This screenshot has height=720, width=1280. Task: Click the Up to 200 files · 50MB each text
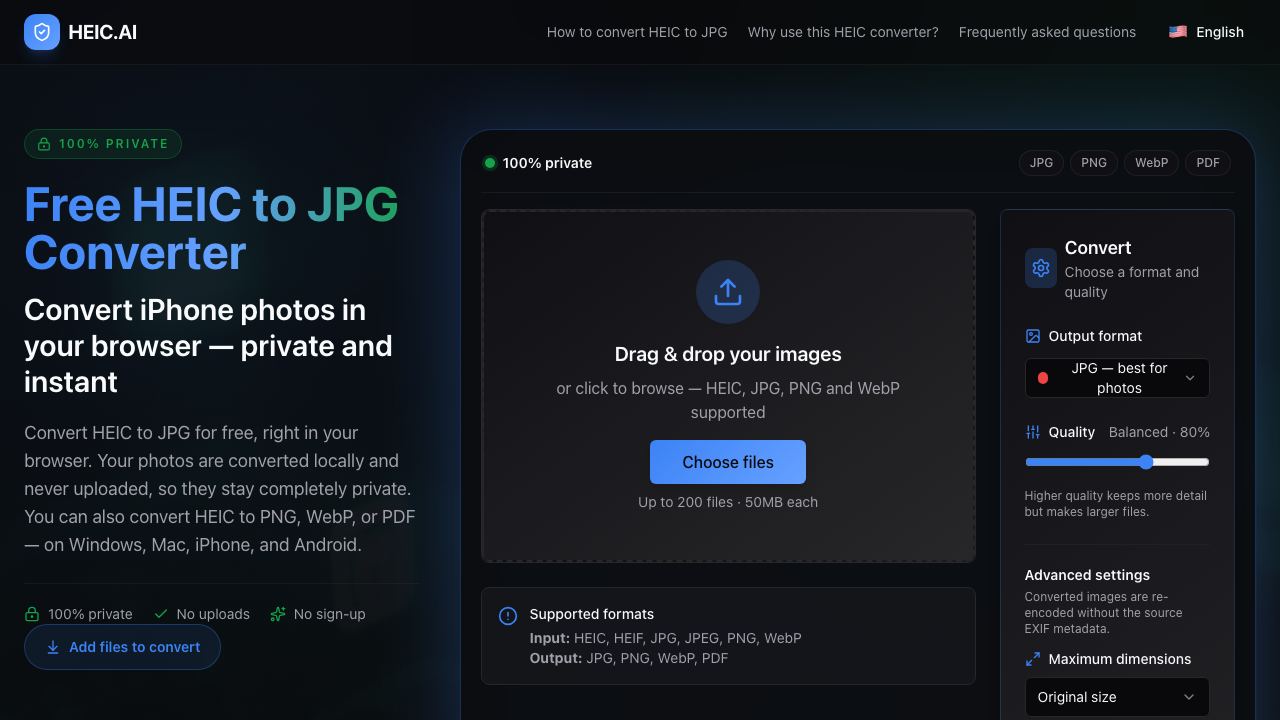click(x=728, y=502)
